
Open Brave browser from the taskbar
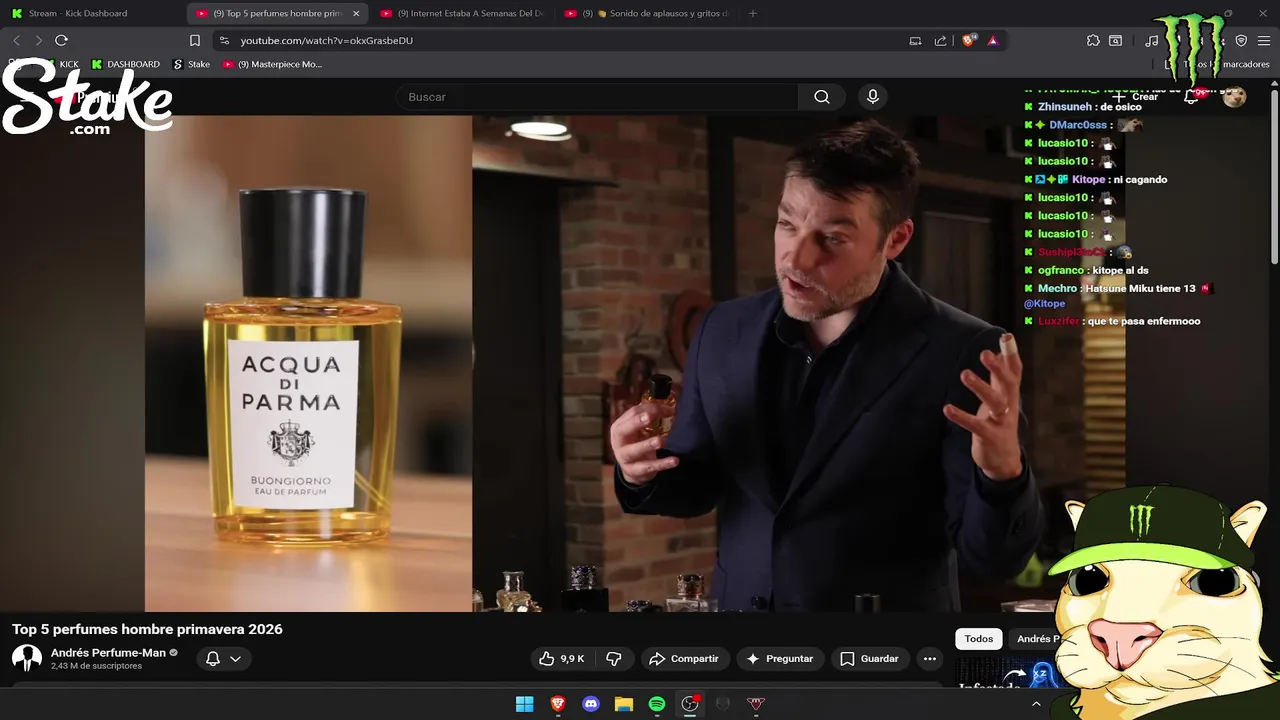tap(558, 704)
